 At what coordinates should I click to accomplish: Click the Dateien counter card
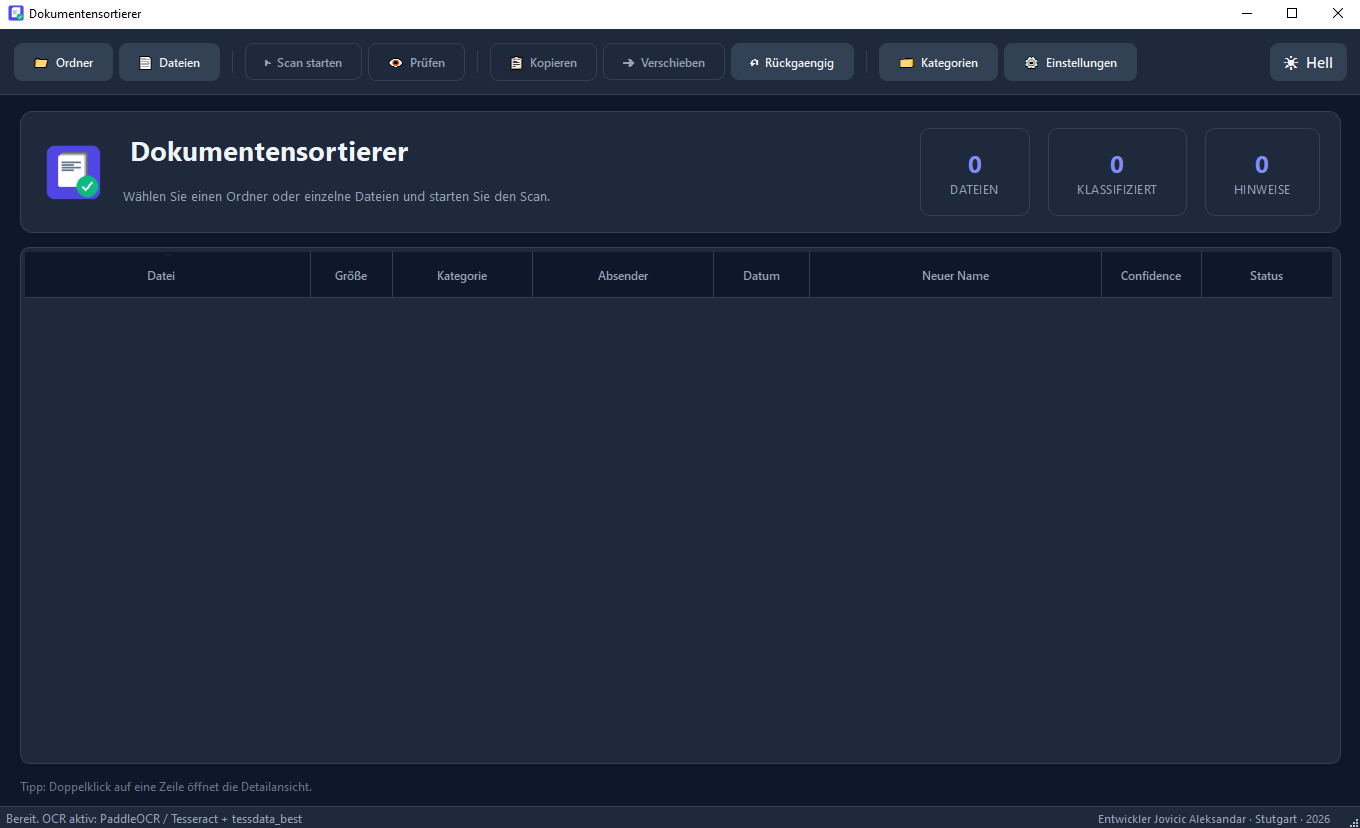click(x=975, y=172)
